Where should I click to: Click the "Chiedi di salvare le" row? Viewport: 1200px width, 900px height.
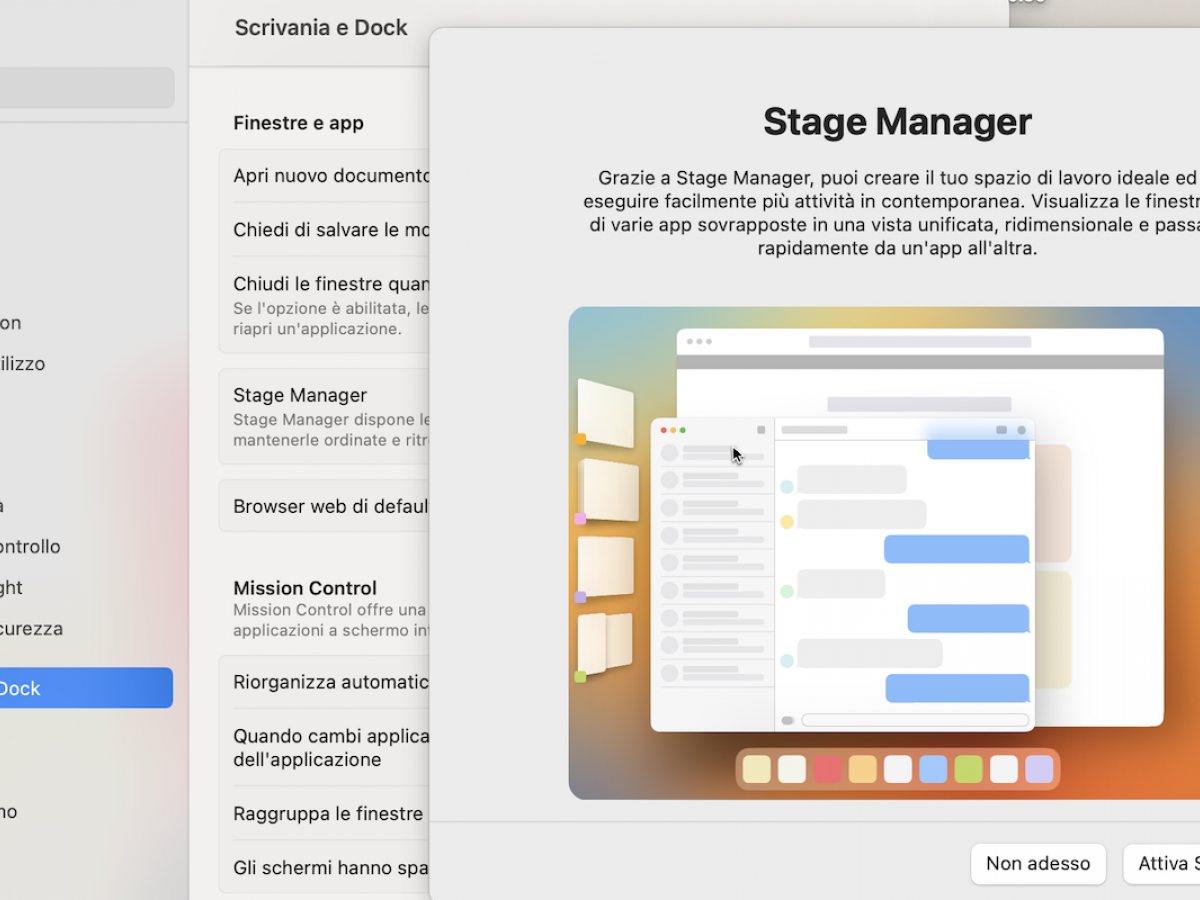325,230
